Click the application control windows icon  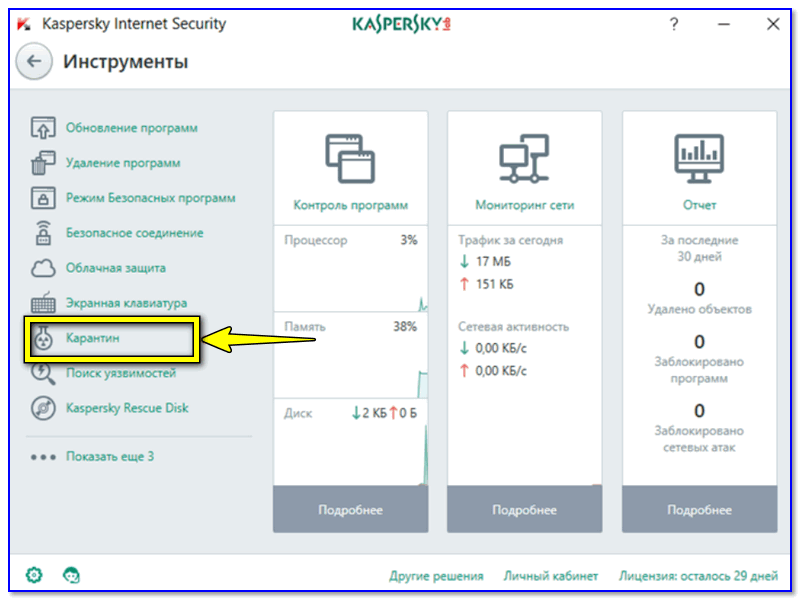click(x=350, y=159)
